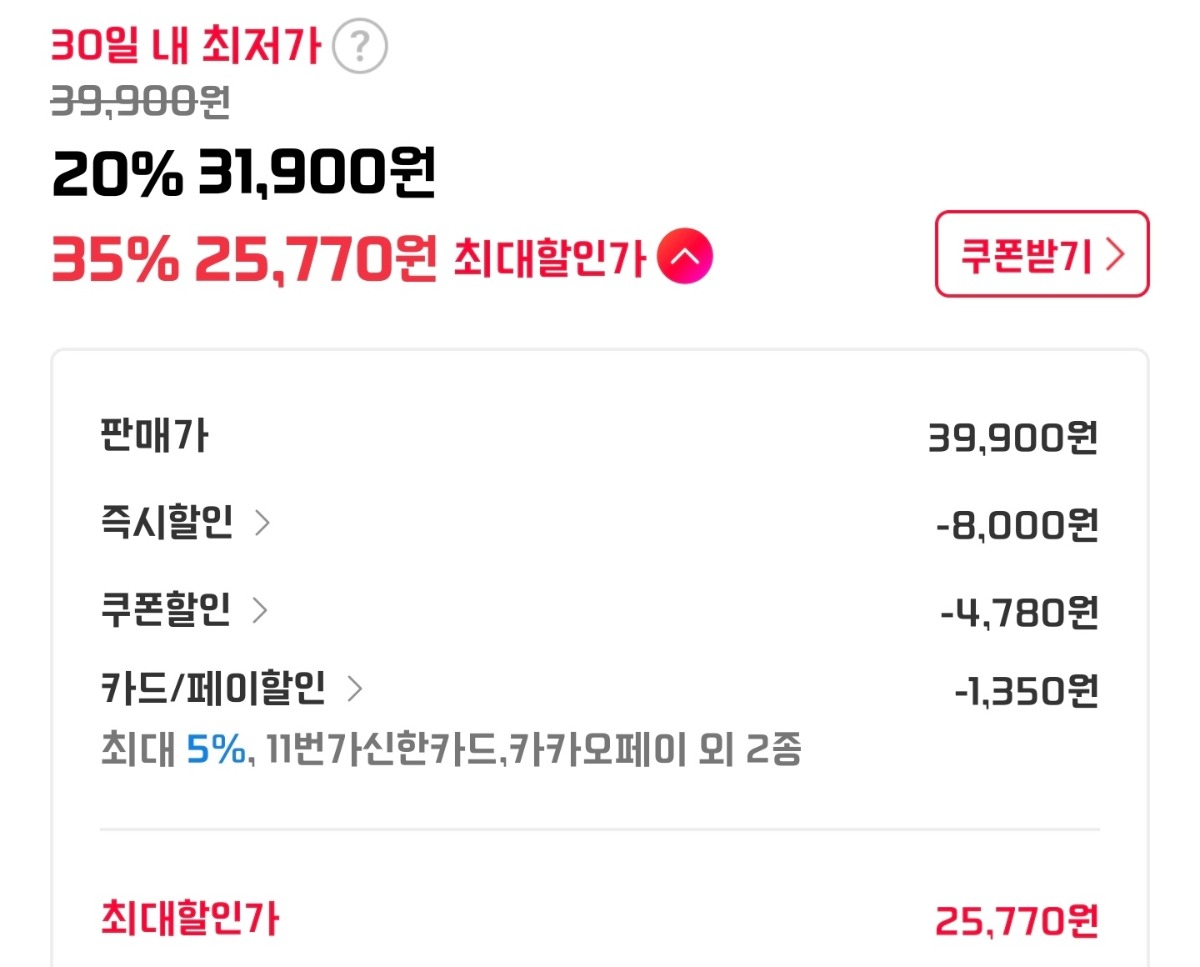
Task: Tap the 30일 내 최저가 heading
Action: pyautogui.click(x=186, y=45)
